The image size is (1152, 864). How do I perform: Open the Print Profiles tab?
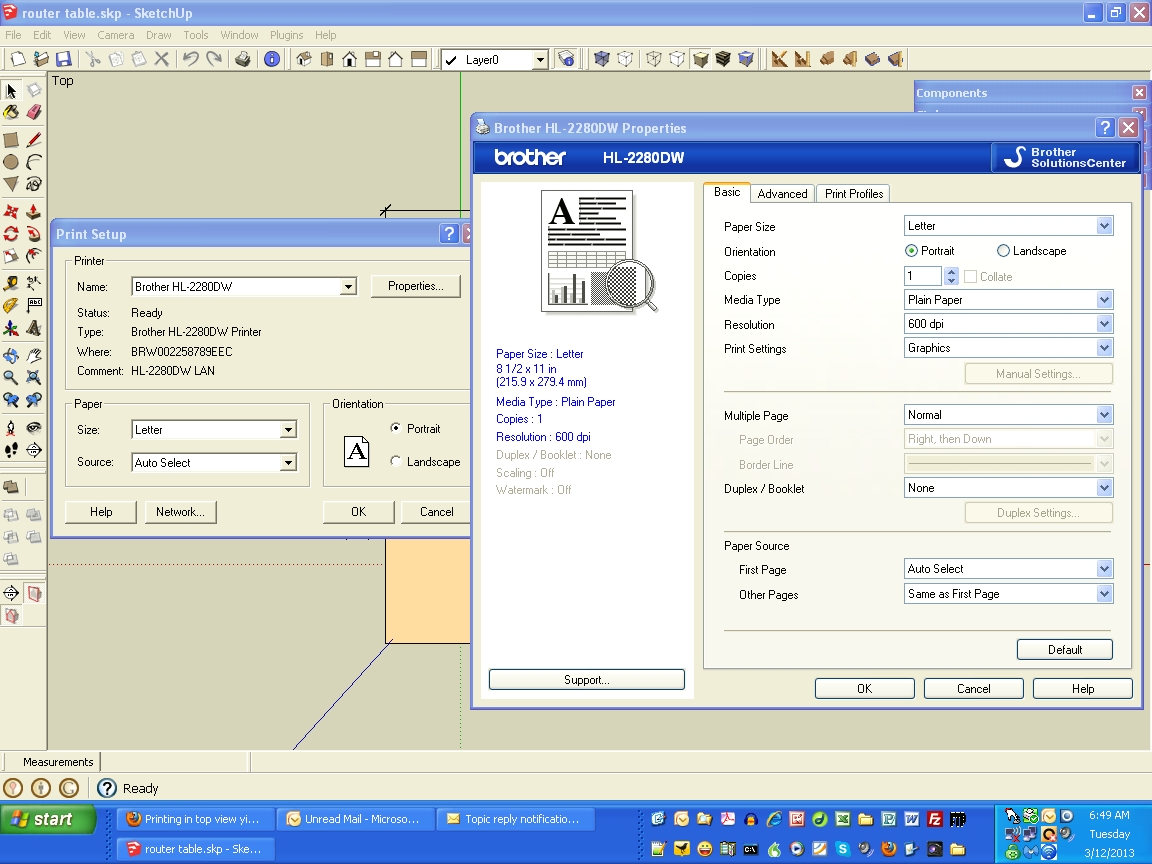[853, 194]
